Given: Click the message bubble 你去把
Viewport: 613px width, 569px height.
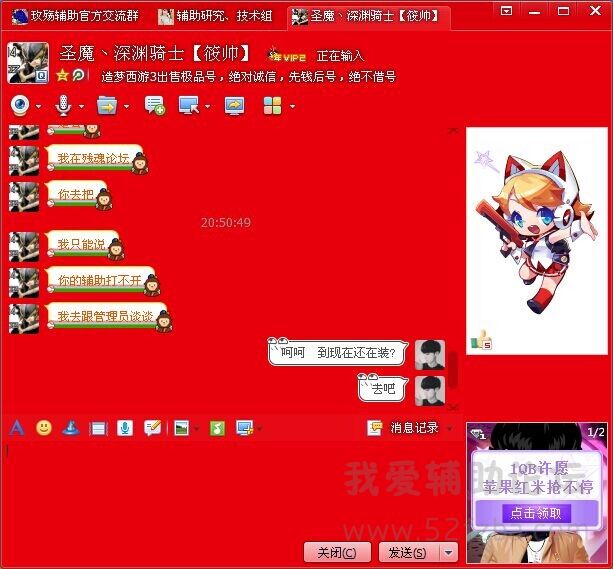Looking at the screenshot, I should [79, 195].
